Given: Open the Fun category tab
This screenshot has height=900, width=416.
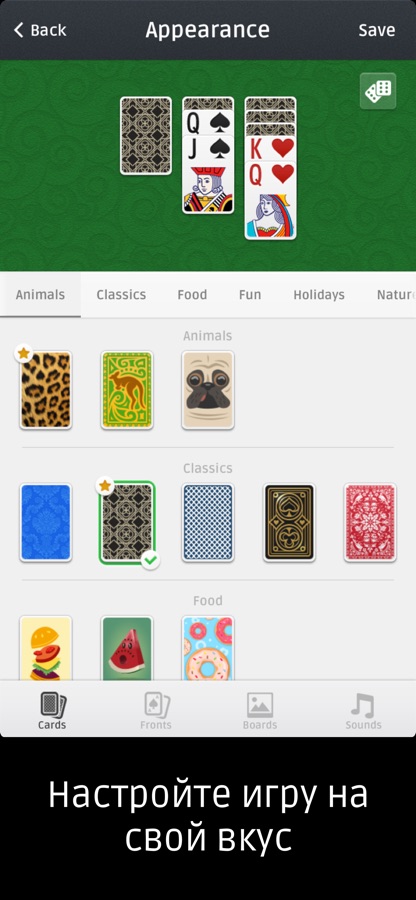Looking at the screenshot, I should tap(250, 294).
